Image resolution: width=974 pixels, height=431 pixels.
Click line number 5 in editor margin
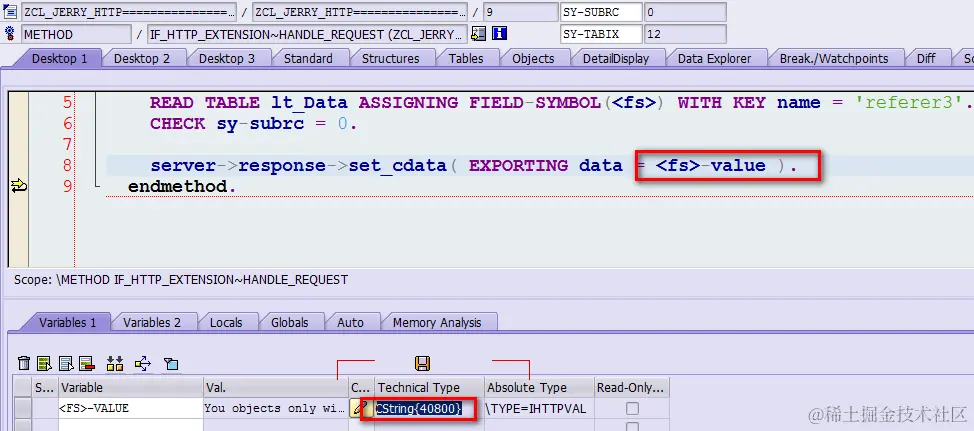(66, 102)
